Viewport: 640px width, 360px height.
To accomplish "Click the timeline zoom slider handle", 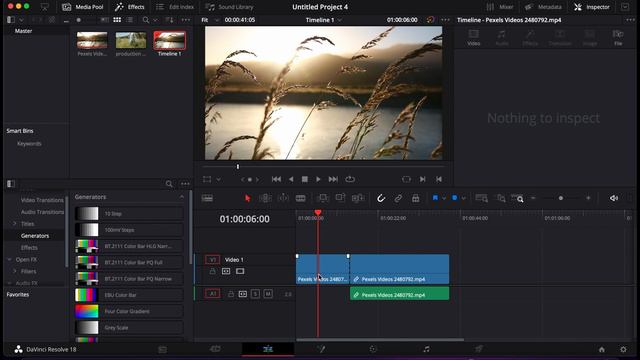I will tap(560, 198).
